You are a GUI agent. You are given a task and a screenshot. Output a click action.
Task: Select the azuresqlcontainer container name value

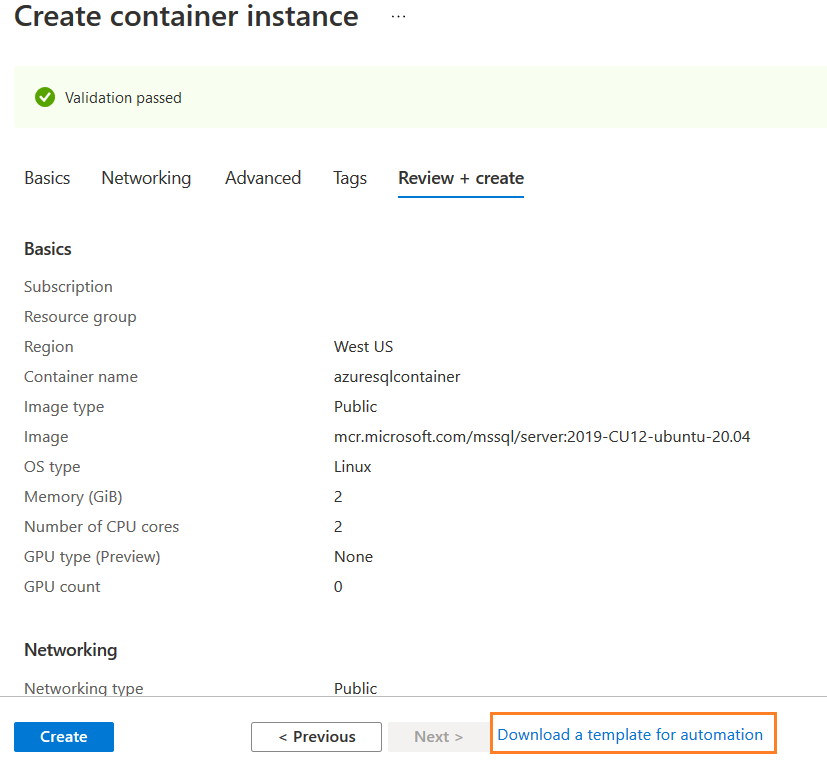click(x=397, y=377)
